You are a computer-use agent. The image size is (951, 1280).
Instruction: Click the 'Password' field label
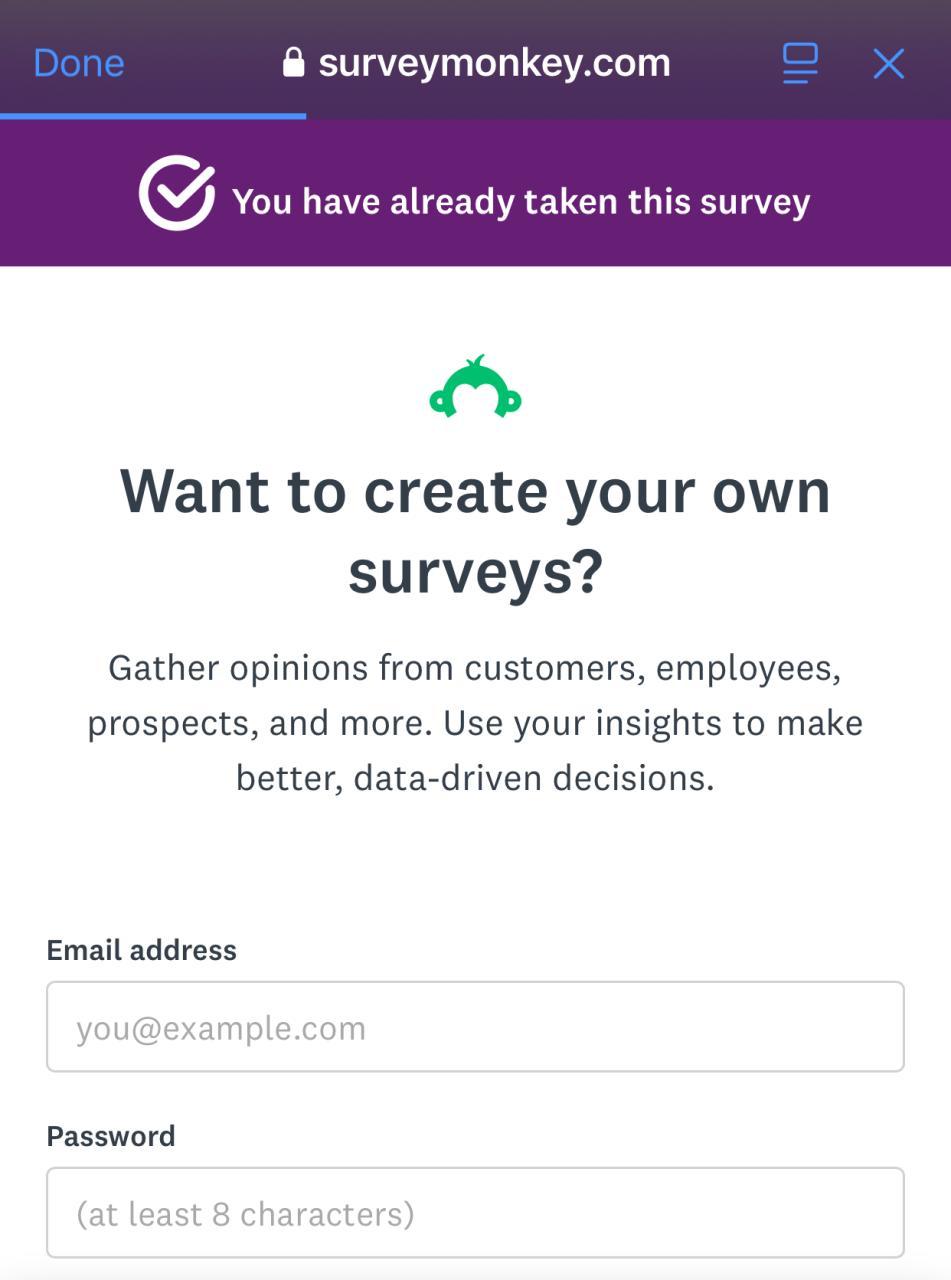tap(111, 1136)
